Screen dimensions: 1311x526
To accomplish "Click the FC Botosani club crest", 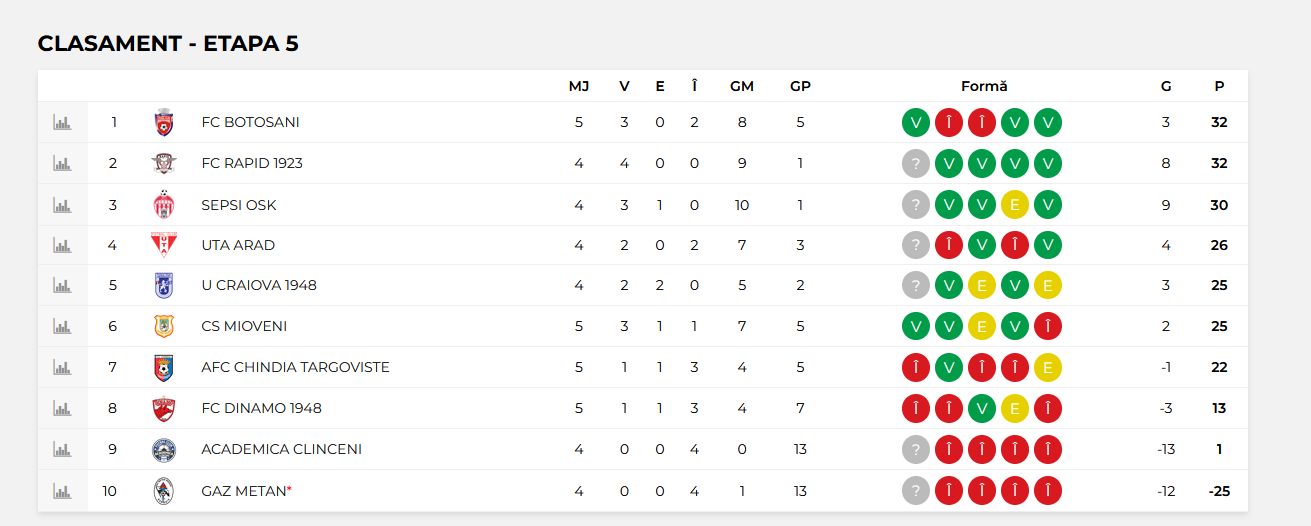I will pyautogui.click(x=163, y=122).
